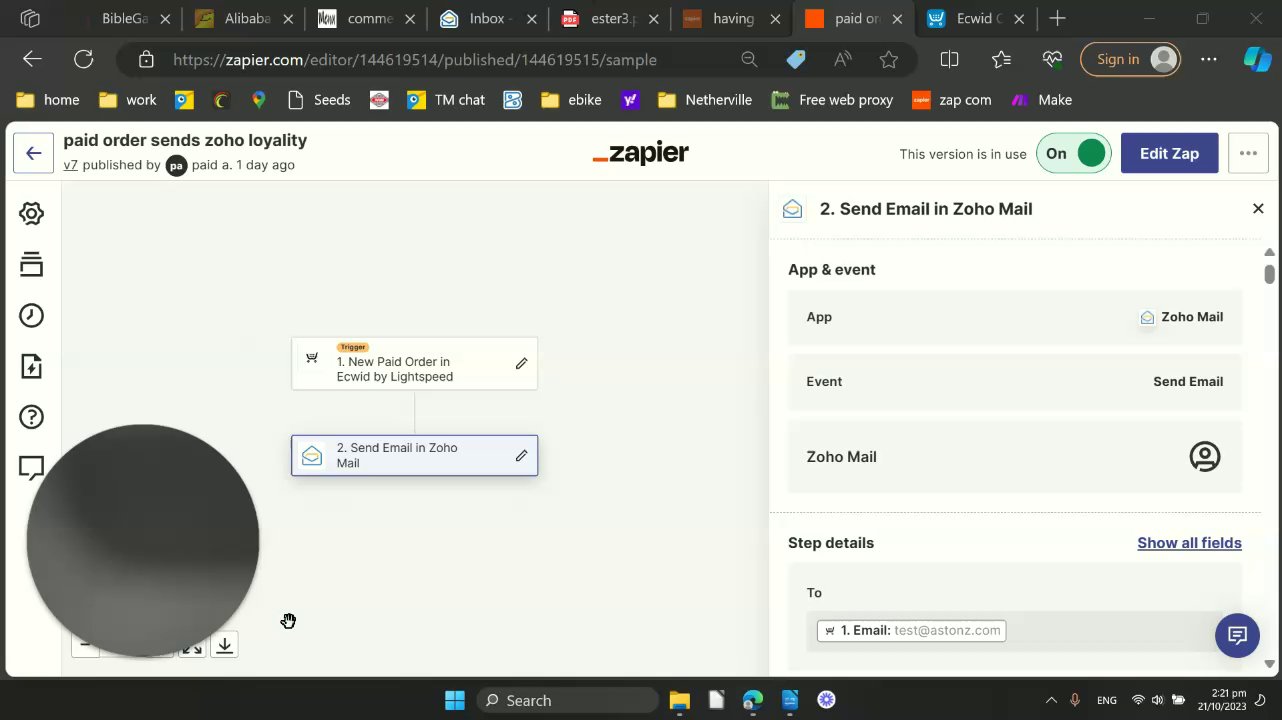Viewport: 1282px width, 720px height.
Task: Close the paid order tab
Action: pyautogui.click(x=897, y=19)
